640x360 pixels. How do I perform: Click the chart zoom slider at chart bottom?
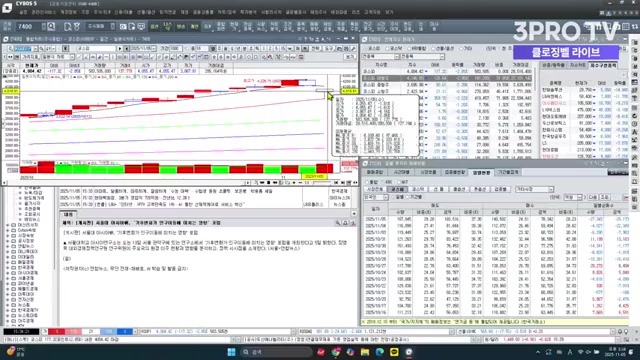(x=322, y=182)
